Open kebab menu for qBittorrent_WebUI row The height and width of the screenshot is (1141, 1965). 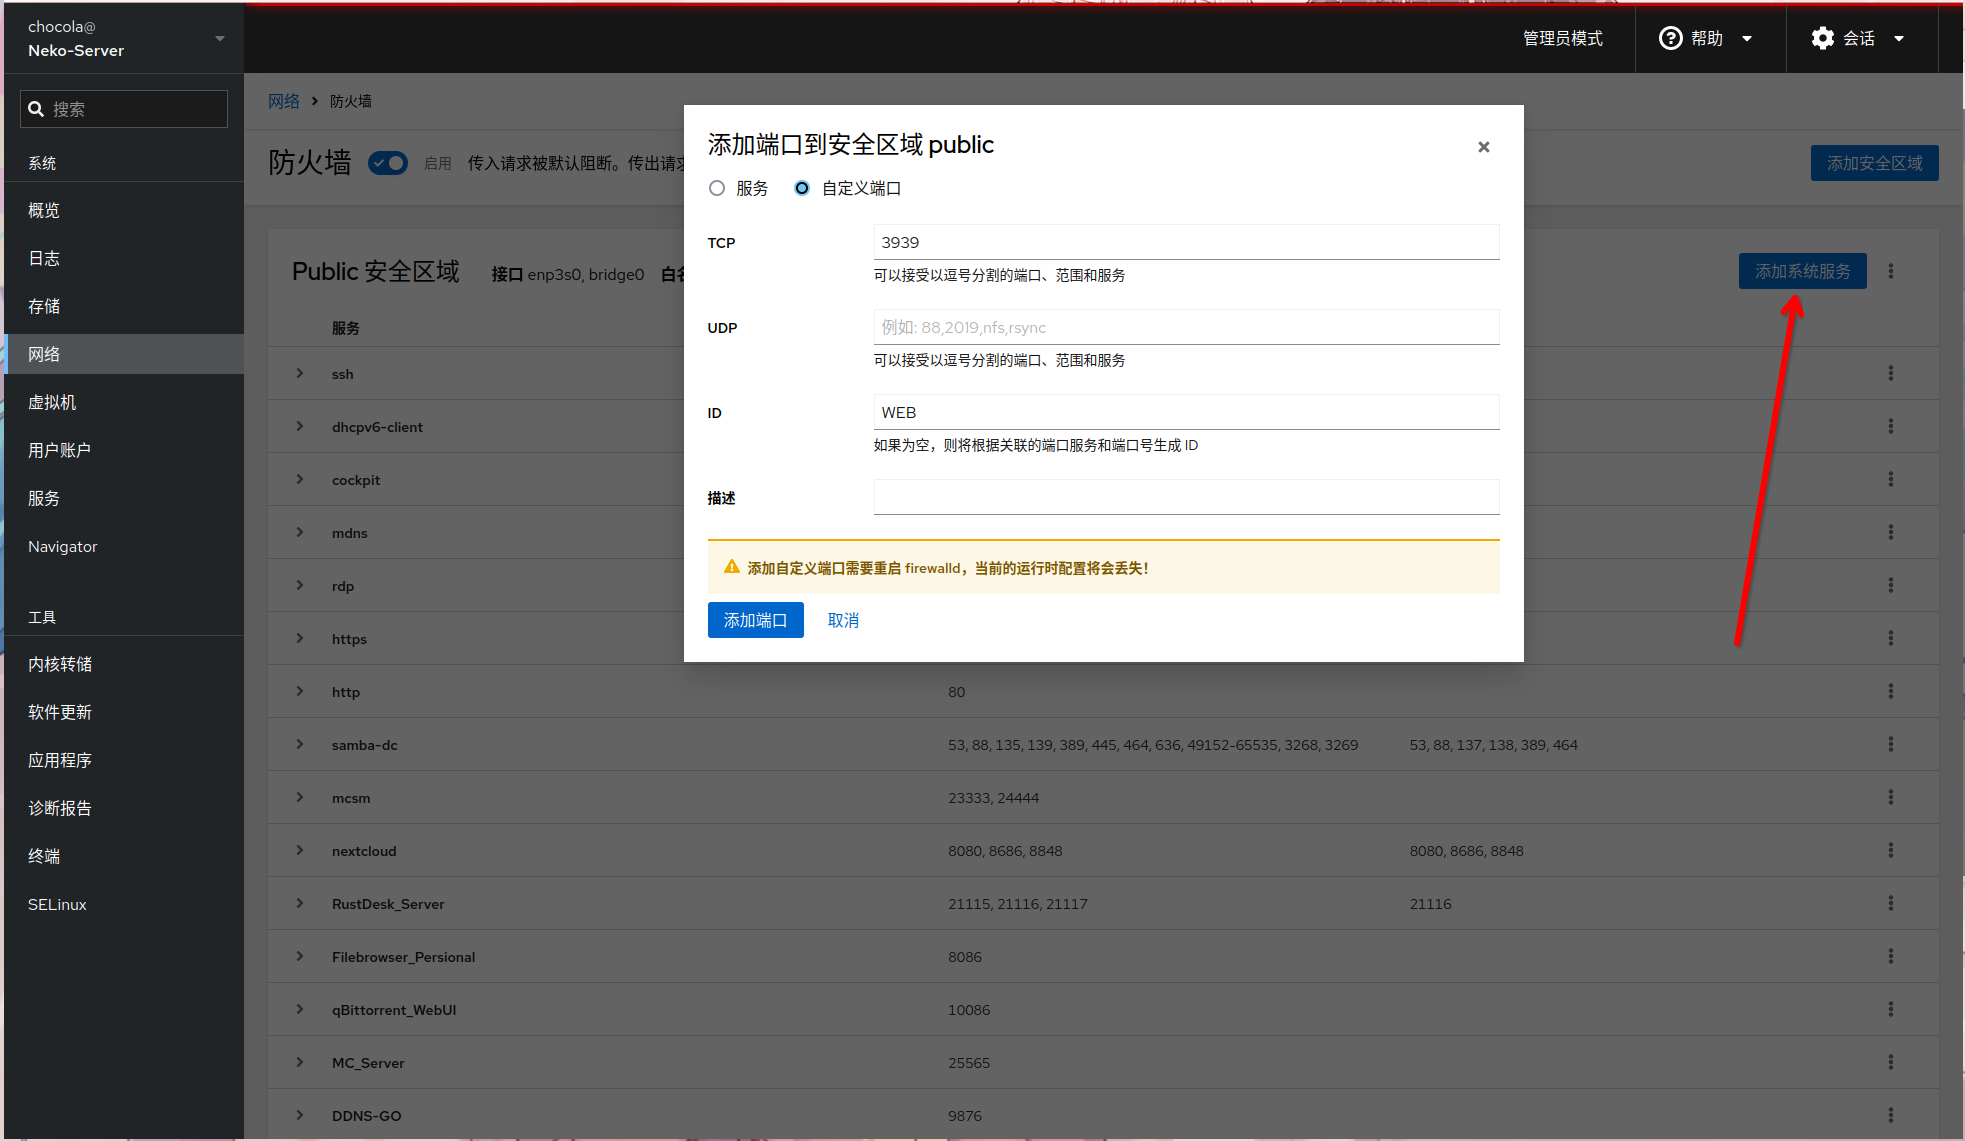click(x=1890, y=1009)
